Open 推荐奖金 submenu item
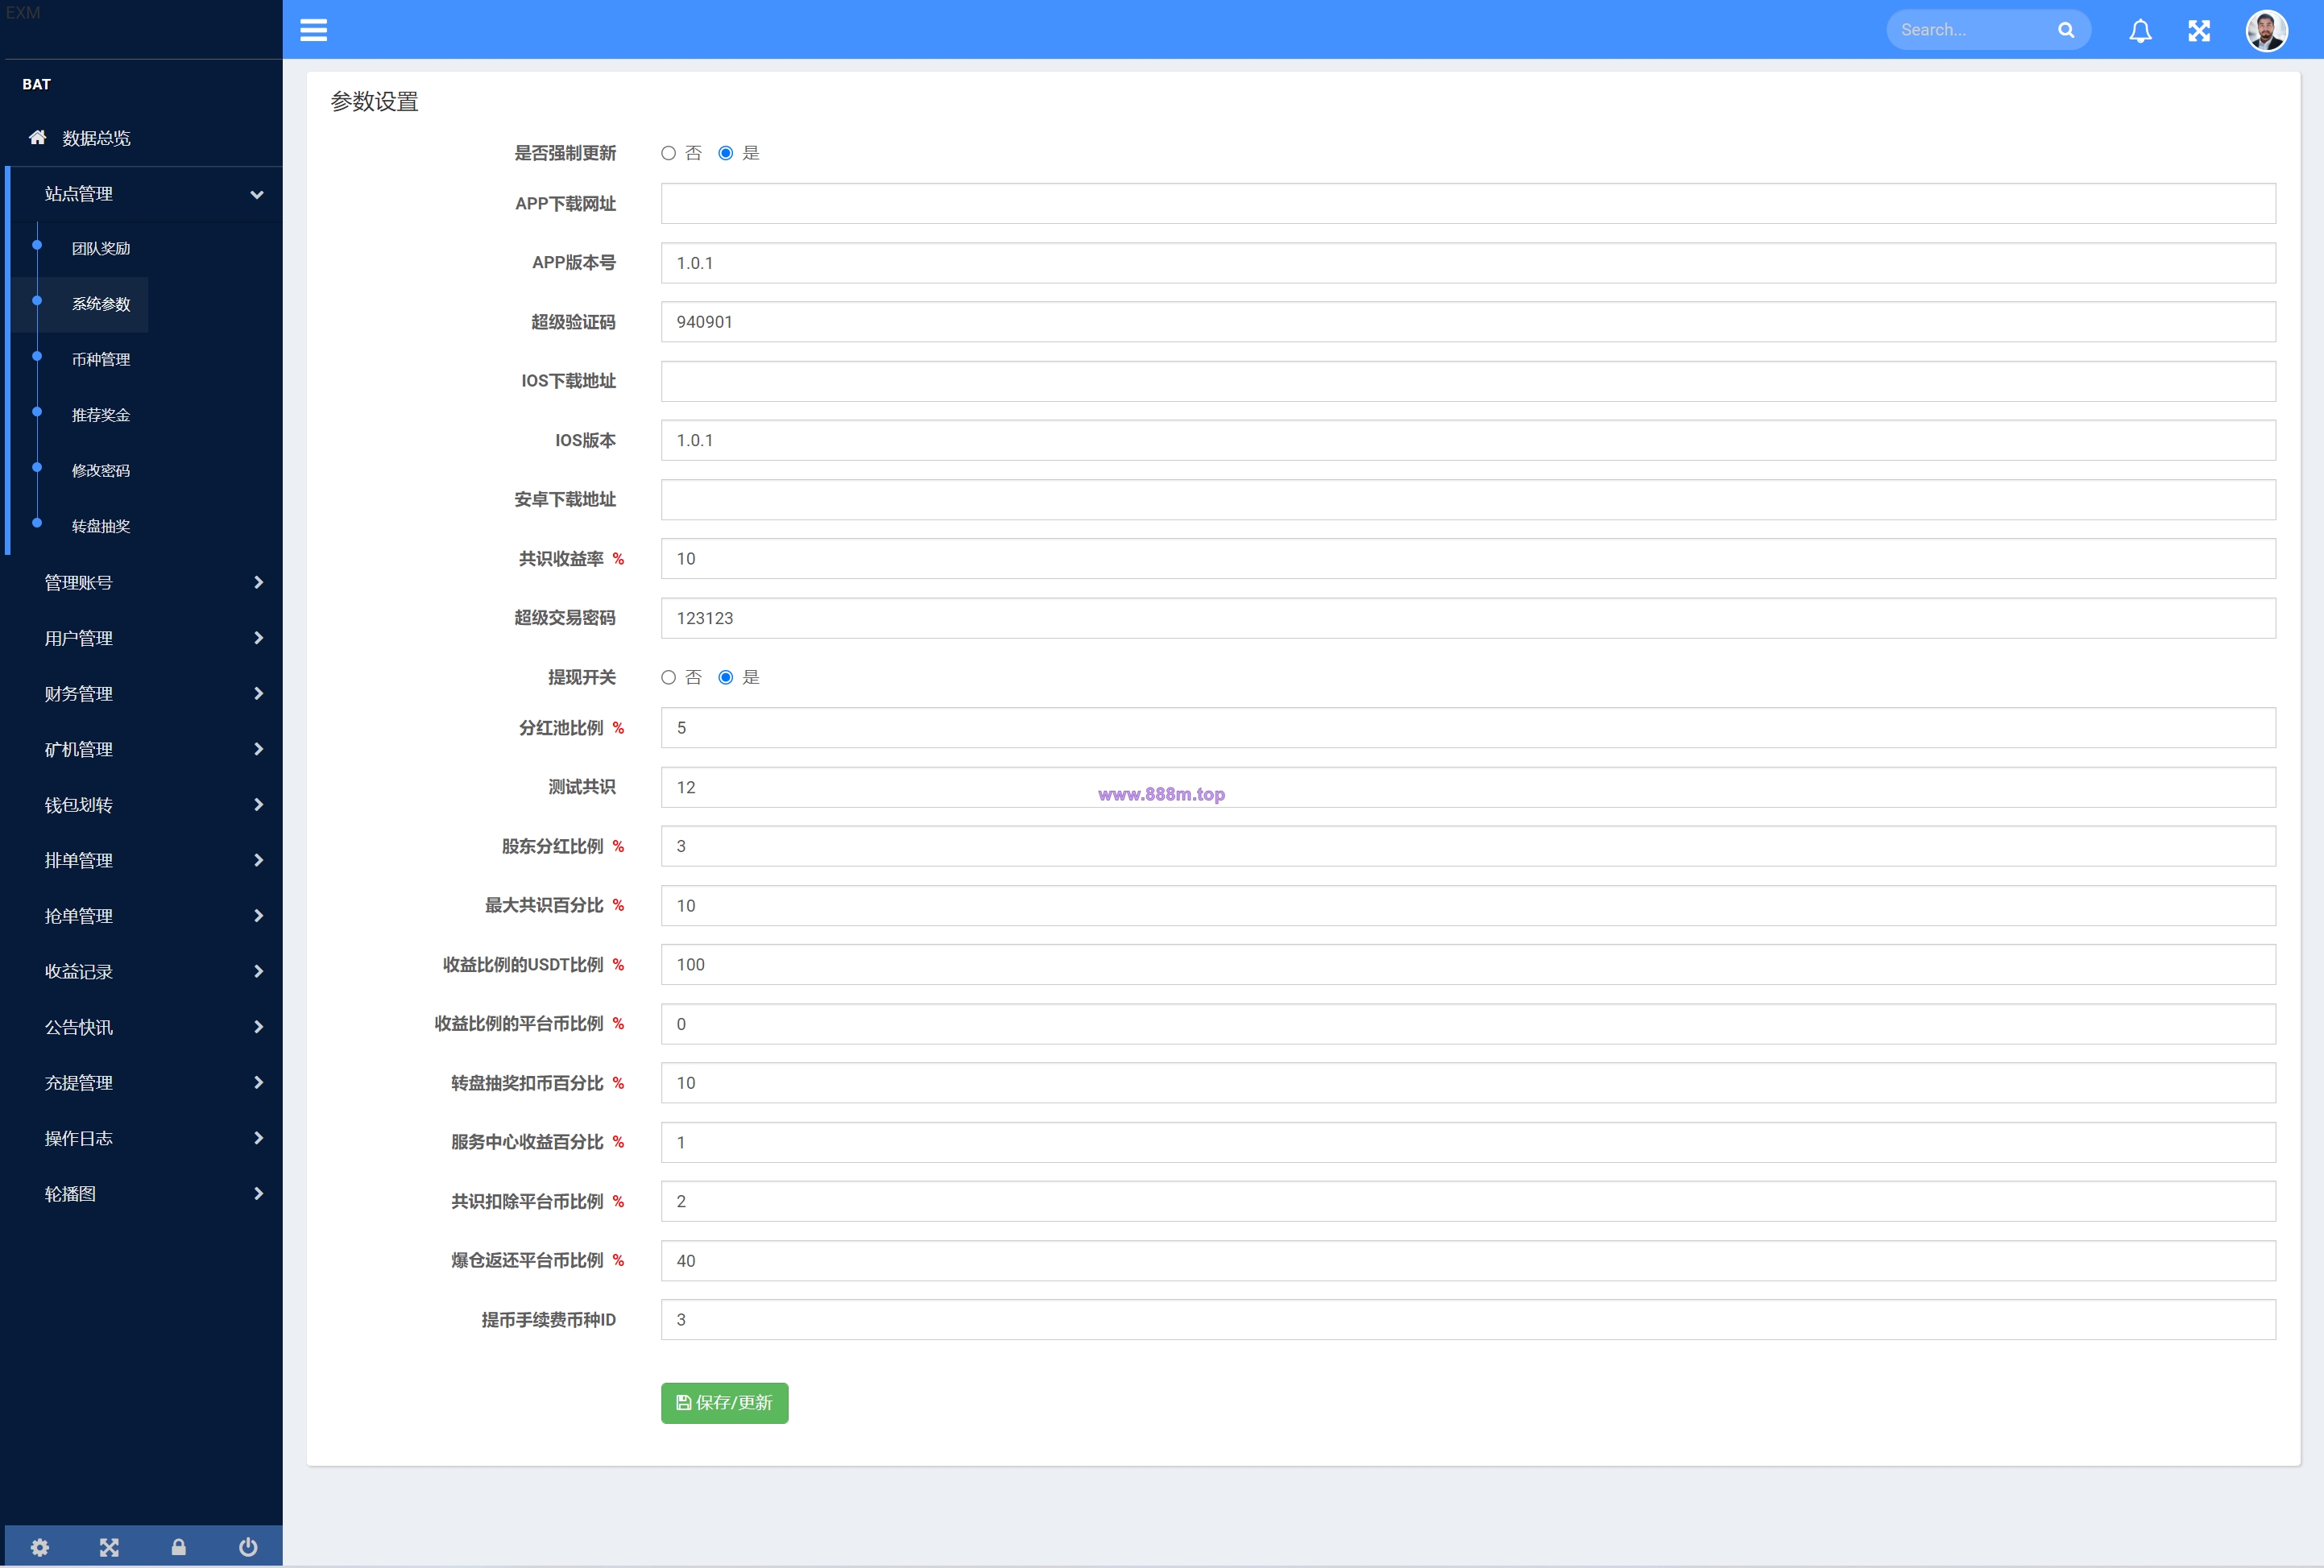Image resolution: width=2324 pixels, height=1568 pixels. pyautogui.click(x=101, y=415)
